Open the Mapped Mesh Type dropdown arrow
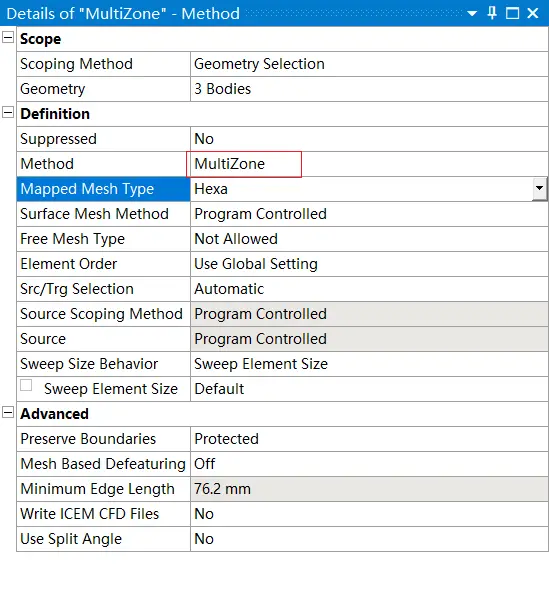The width and height of the screenshot is (549, 595). pos(539,188)
